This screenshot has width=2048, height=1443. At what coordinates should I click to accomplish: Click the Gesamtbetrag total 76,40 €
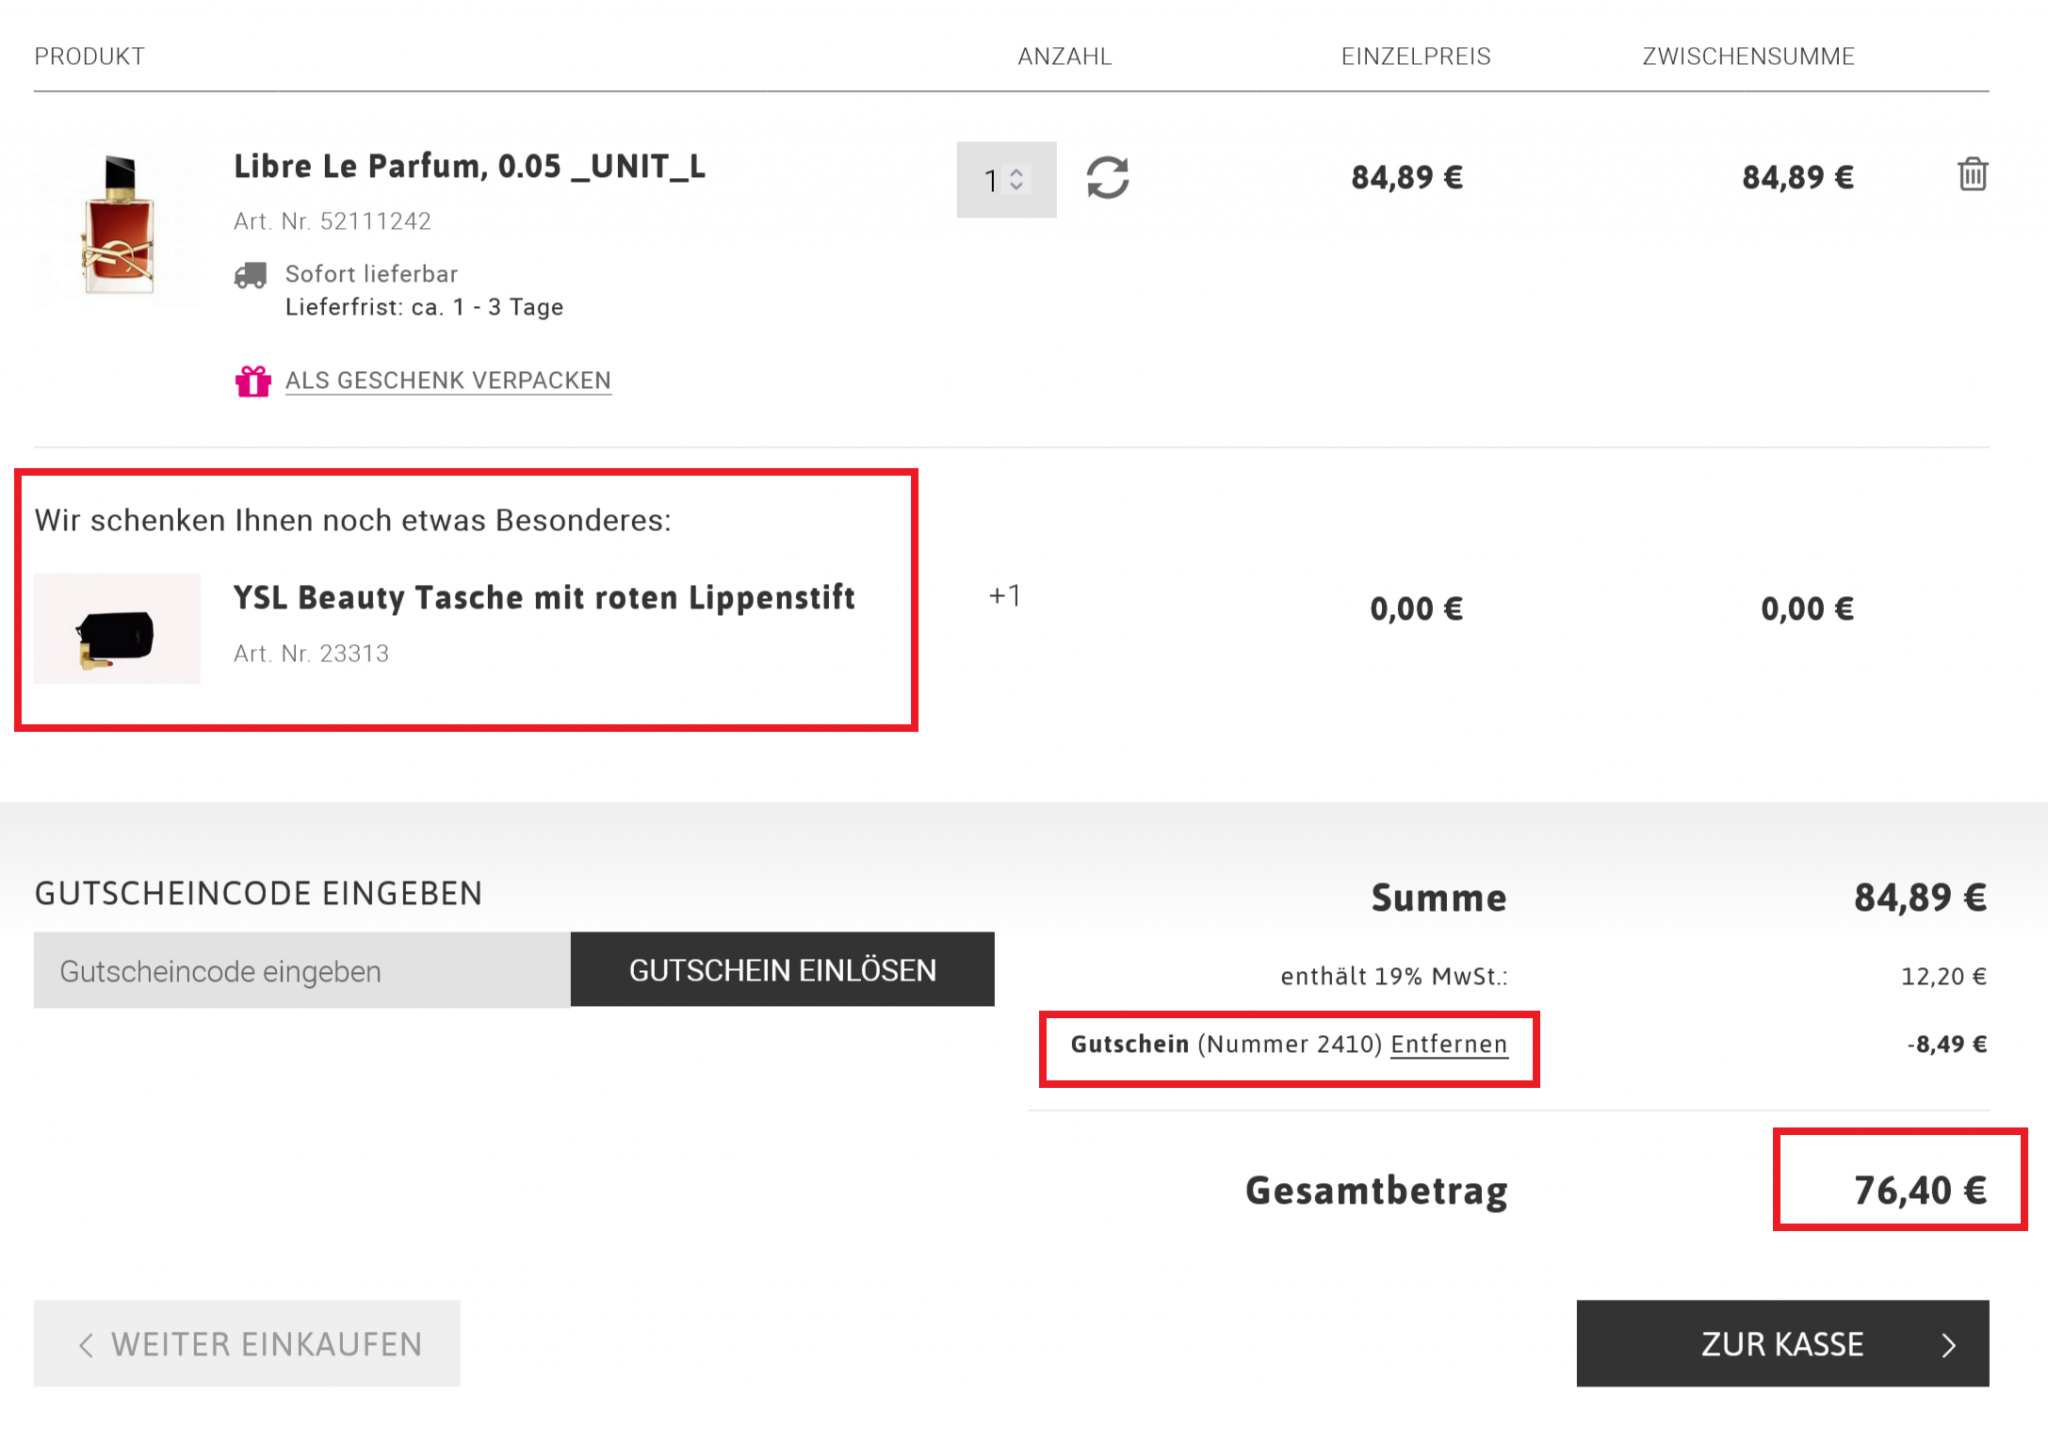[x=1919, y=1190]
